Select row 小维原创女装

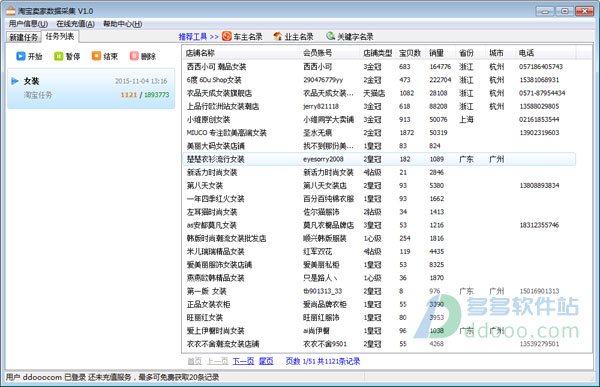point(379,119)
